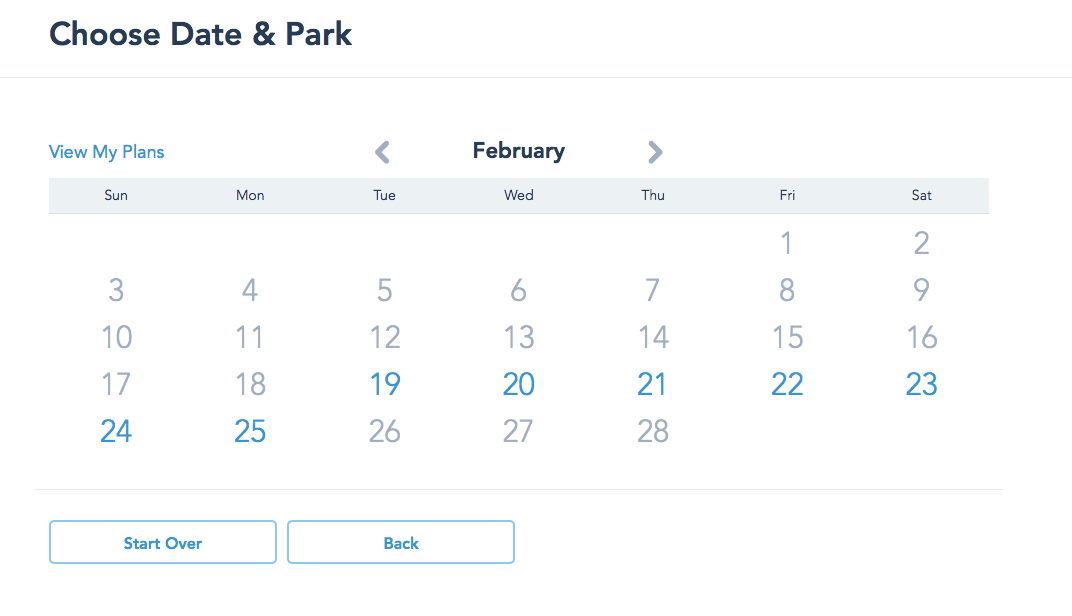The image size is (1072, 616).
Task: Open the View My Plans link
Action: 107,152
